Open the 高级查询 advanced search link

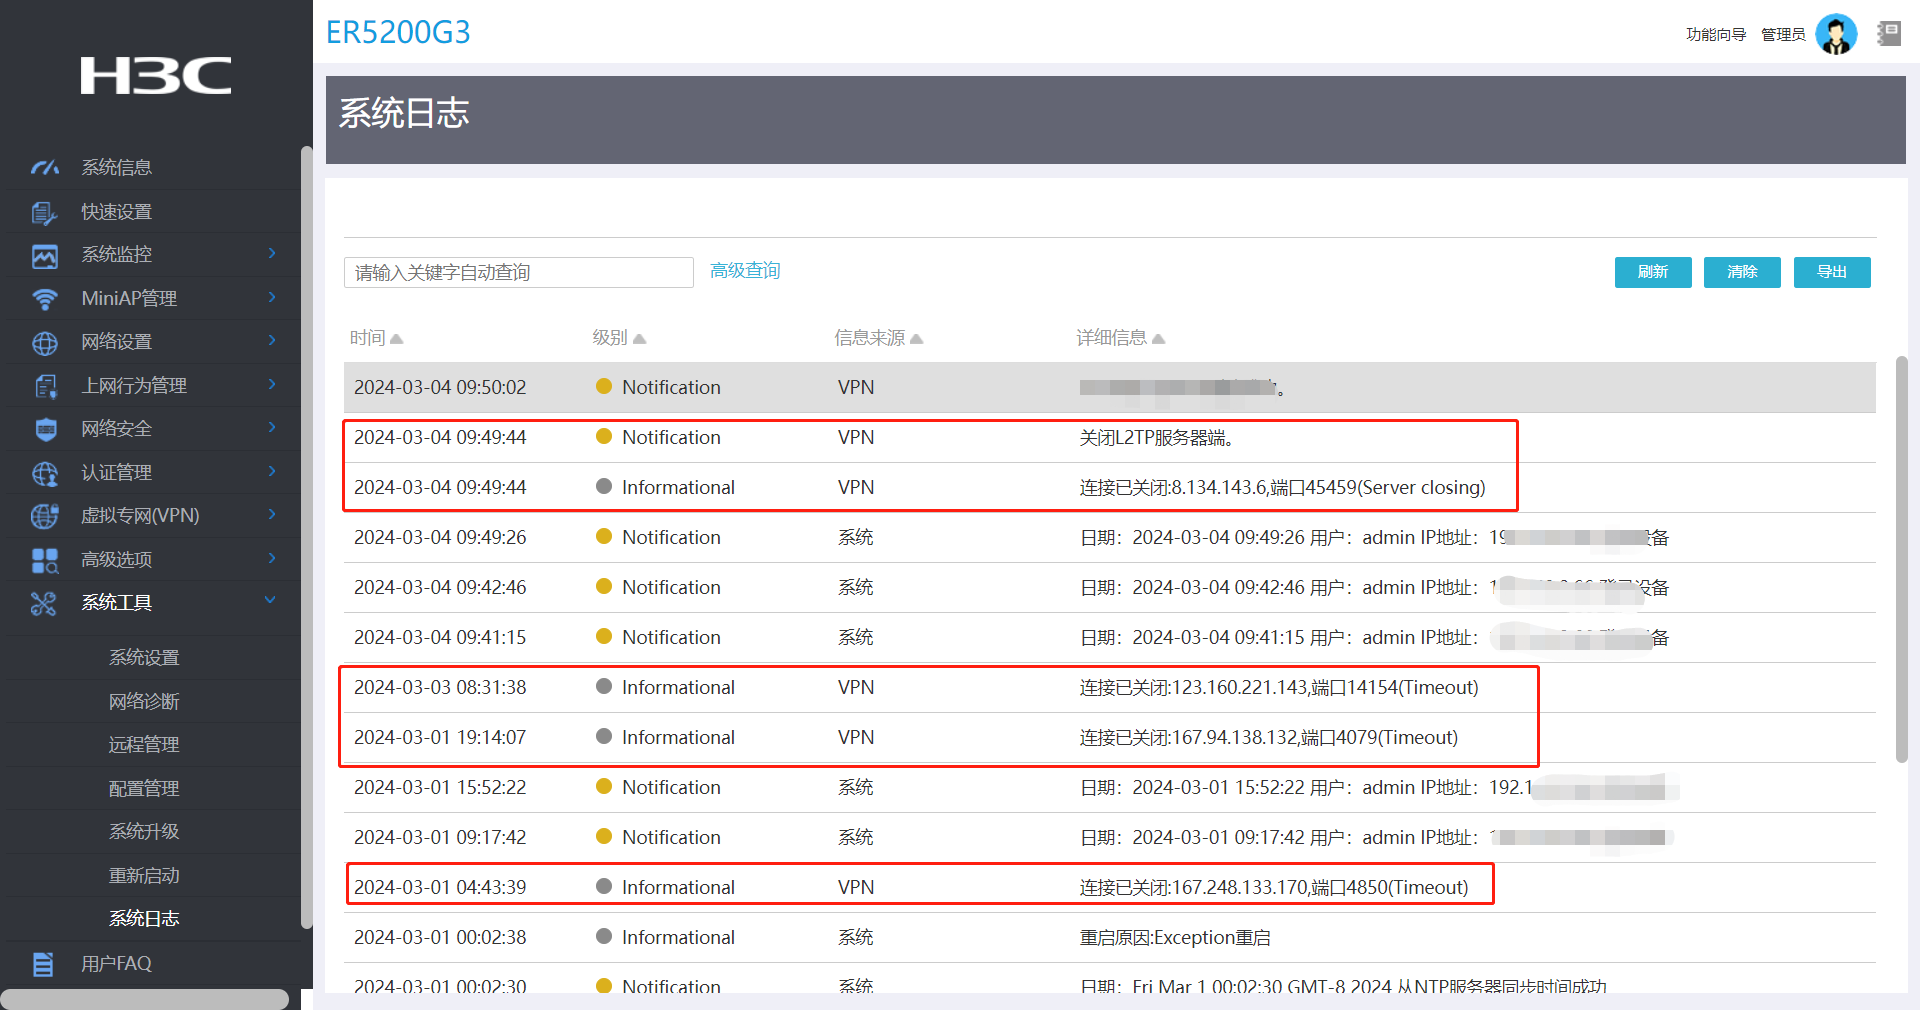[x=745, y=271]
